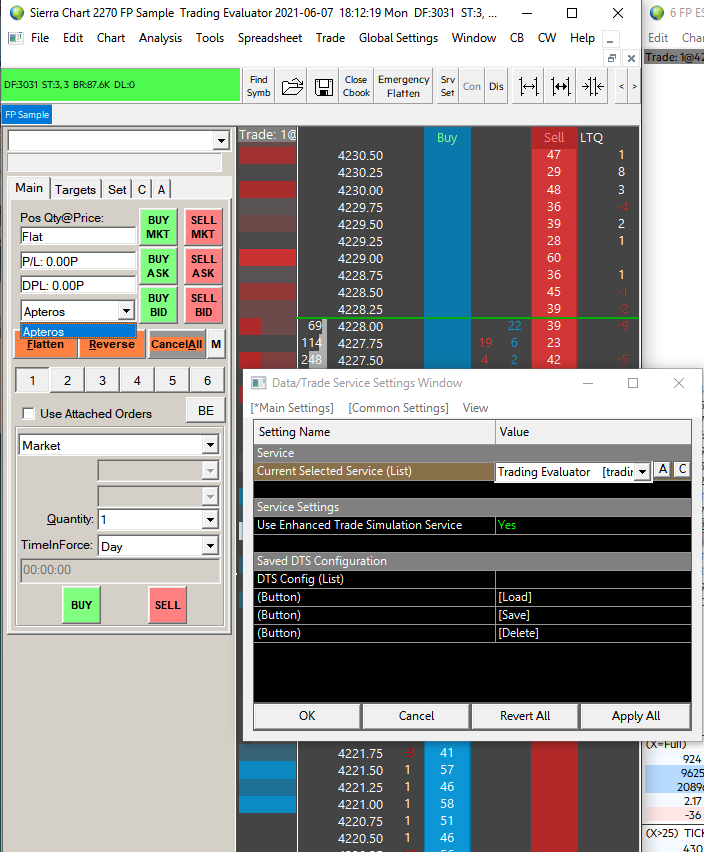
Task: Click the Reverse button
Action: point(112,344)
